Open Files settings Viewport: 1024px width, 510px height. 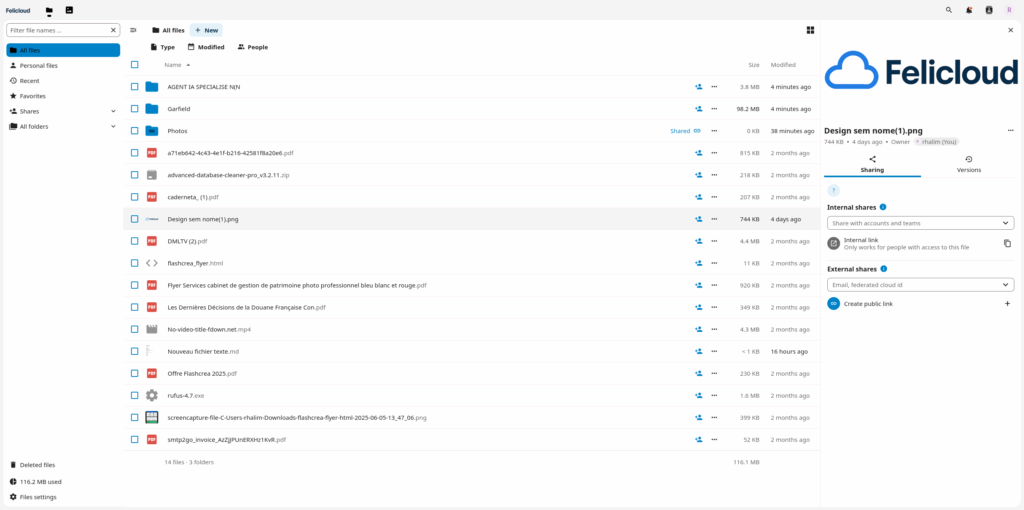(x=63, y=497)
